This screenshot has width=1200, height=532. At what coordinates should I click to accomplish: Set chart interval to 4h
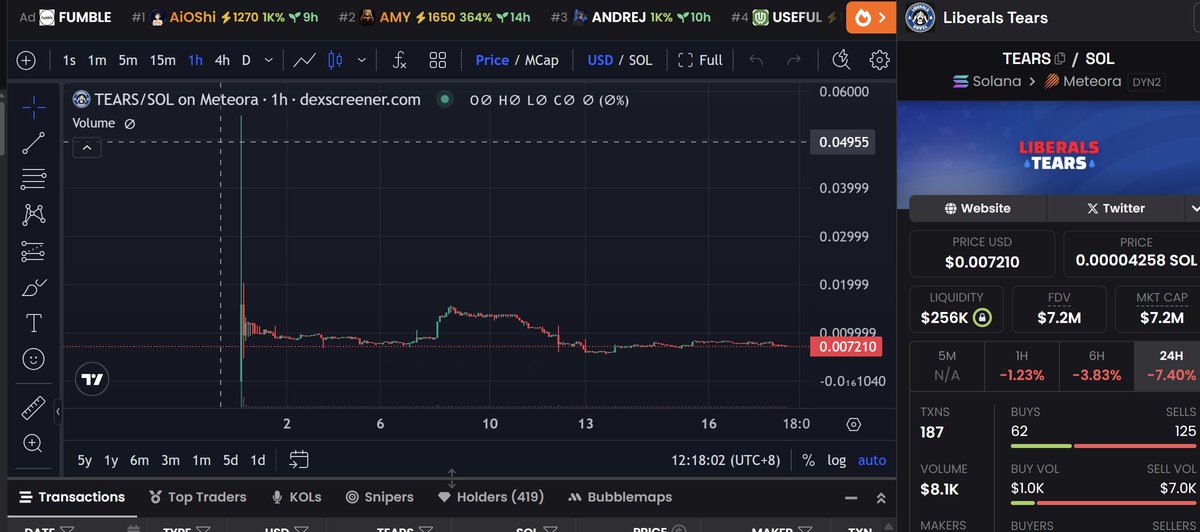coord(222,60)
